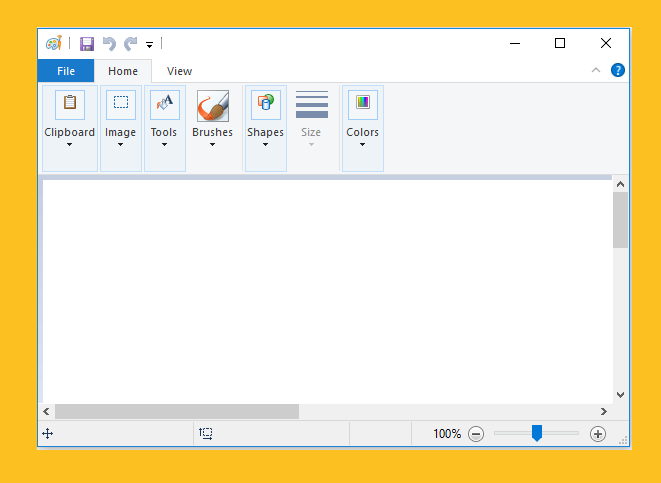Image resolution: width=661 pixels, height=483 pixels.
Task: Click the Colors label
Action: (363, 132)
